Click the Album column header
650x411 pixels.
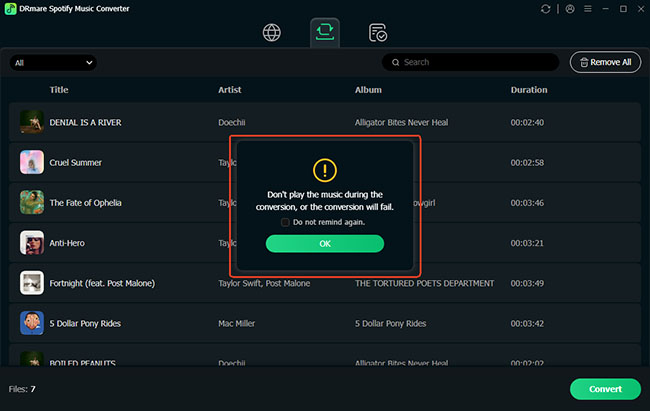tap(368, 90)
